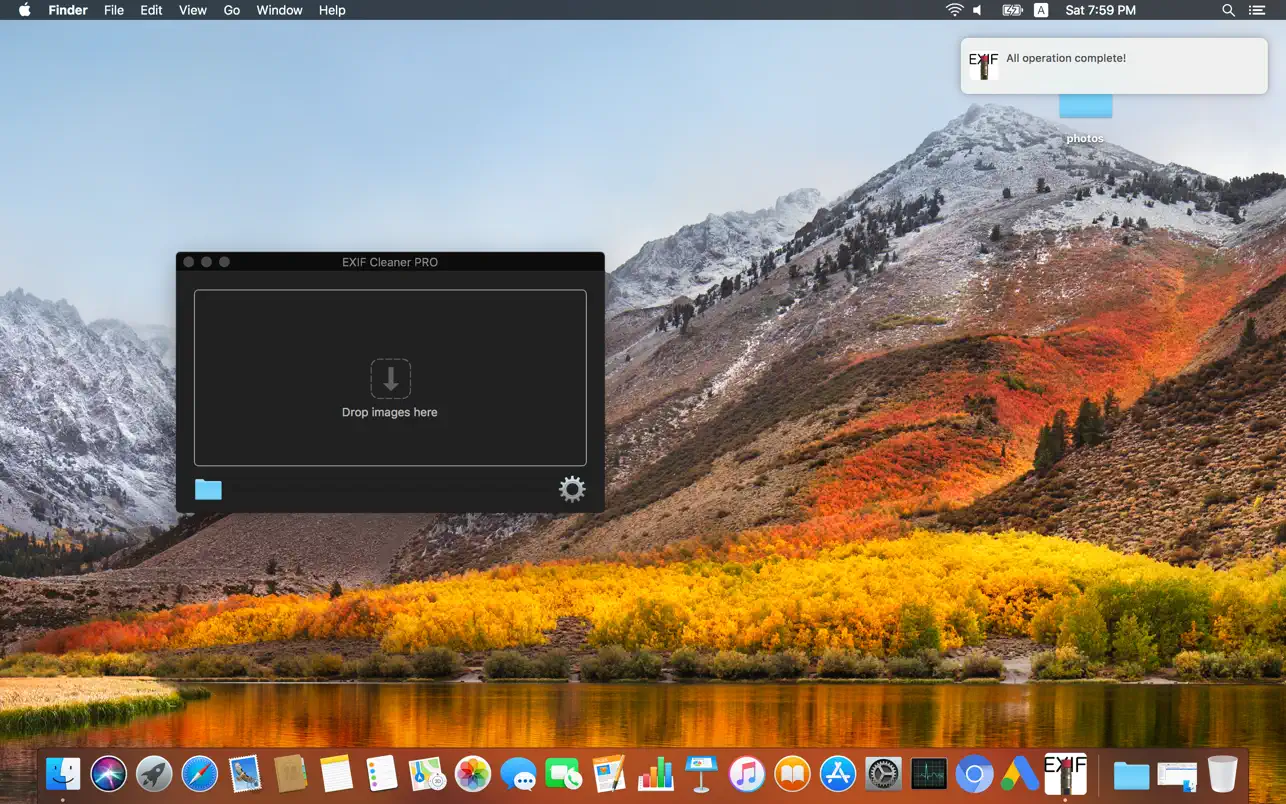Click the All operation complete notification
1286x804 pixels.
[1113, 65]
